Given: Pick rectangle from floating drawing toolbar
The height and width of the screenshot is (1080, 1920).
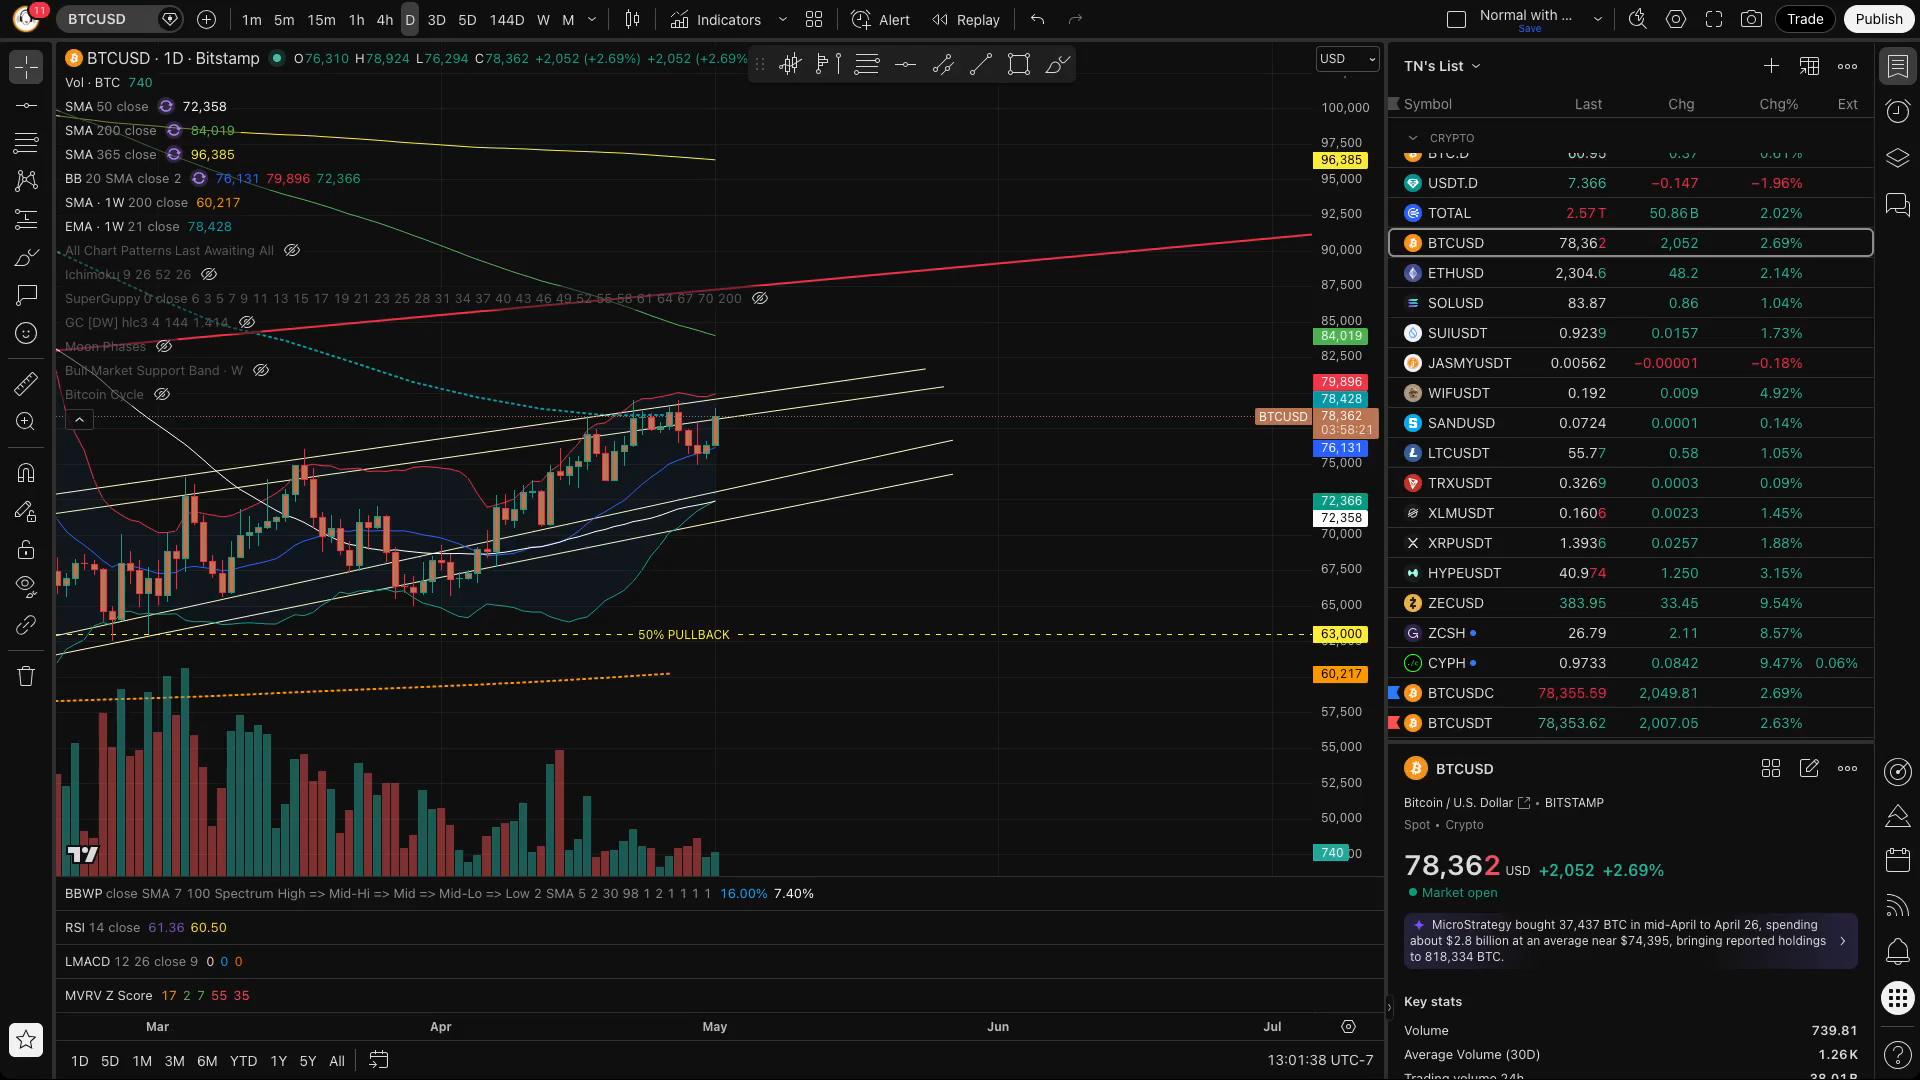Looking at the screenshot, I should 1019,65.
